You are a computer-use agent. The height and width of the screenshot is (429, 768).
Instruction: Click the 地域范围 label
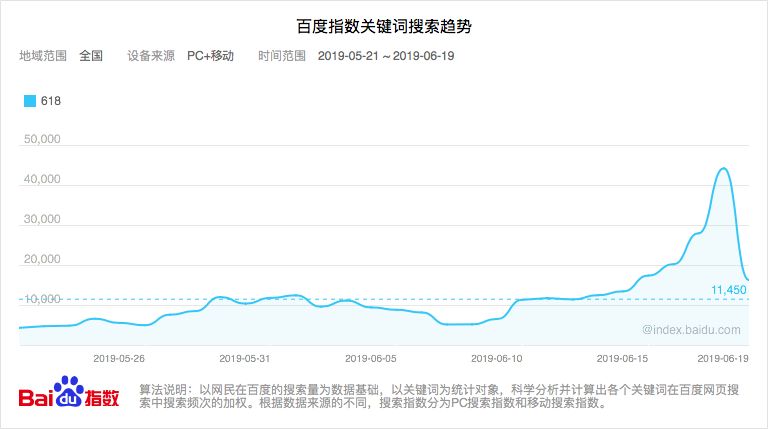(43, 56)
